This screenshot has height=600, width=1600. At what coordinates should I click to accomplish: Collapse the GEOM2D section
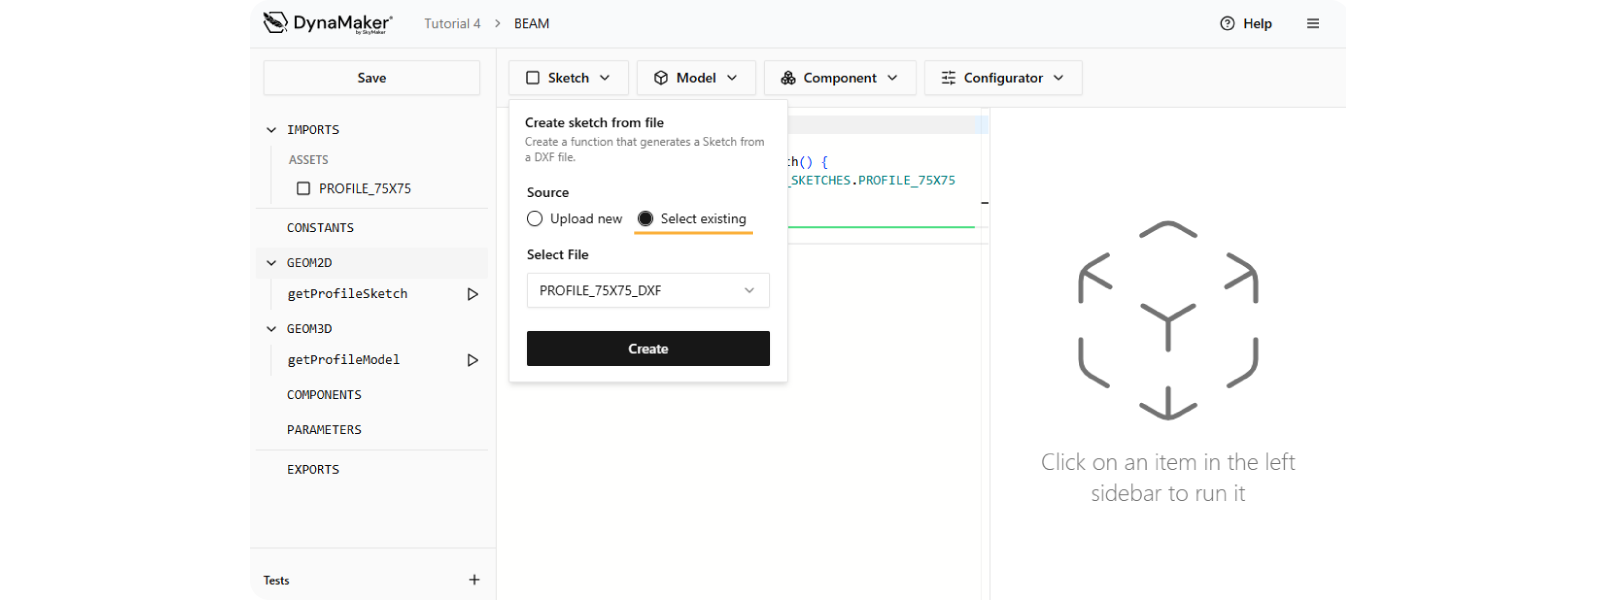(271, 263)
